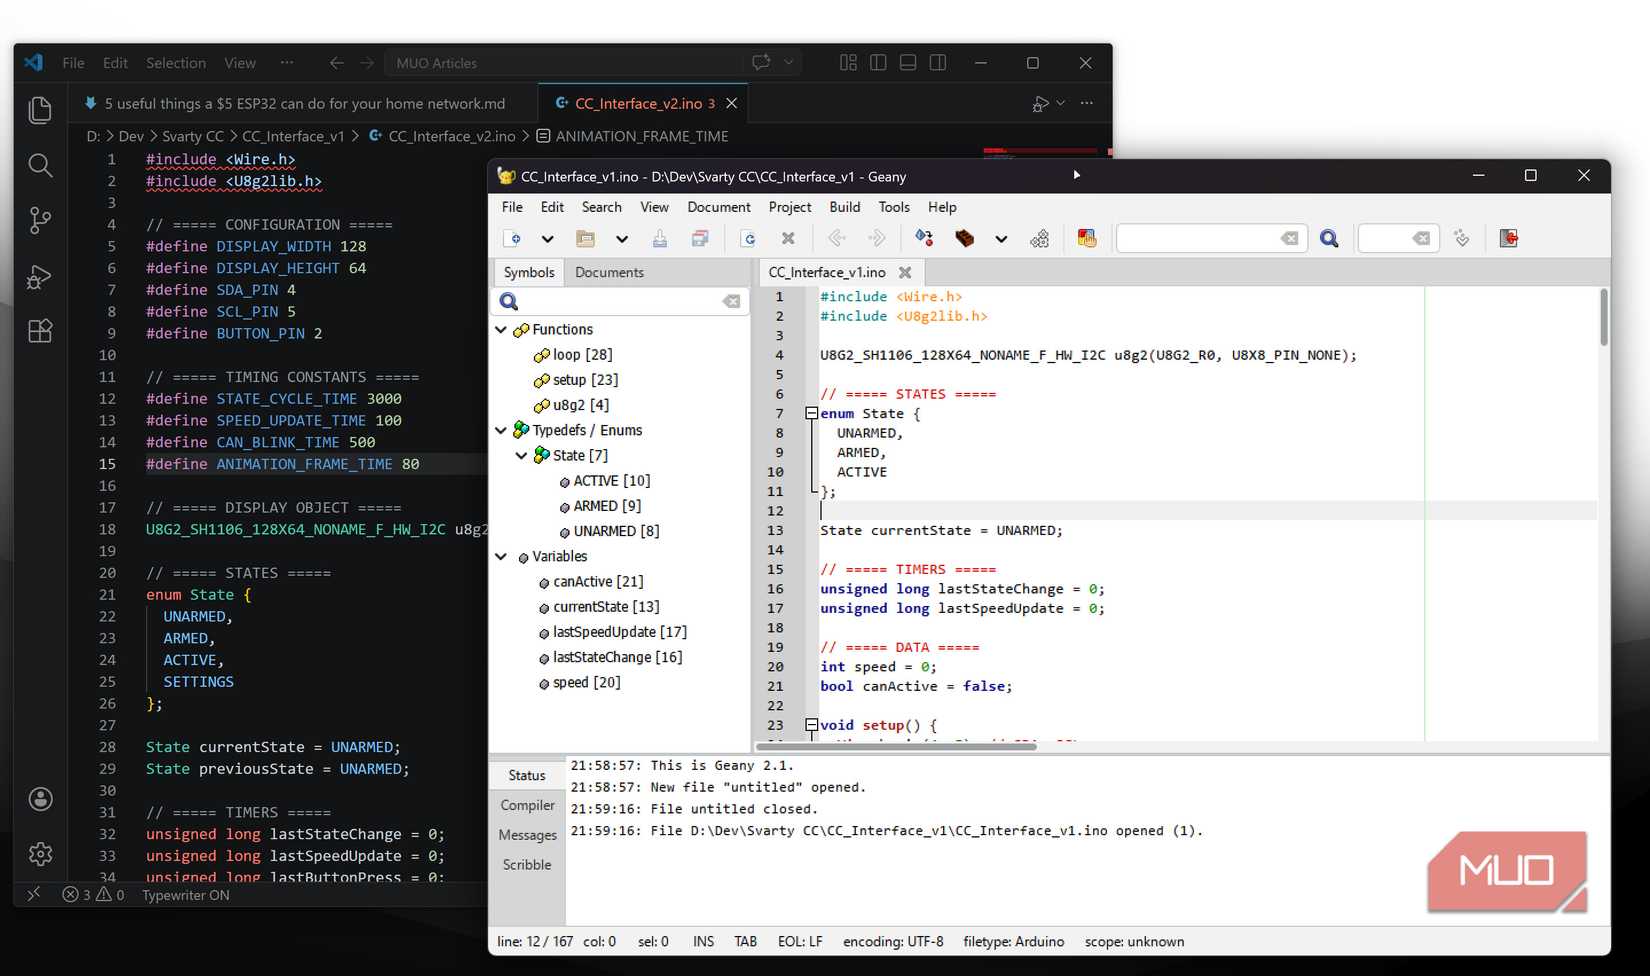The width and height of the screenshot is (1650, 976).
Task: Open Geany new file template dropdown
Action: [x=547, y=239]
